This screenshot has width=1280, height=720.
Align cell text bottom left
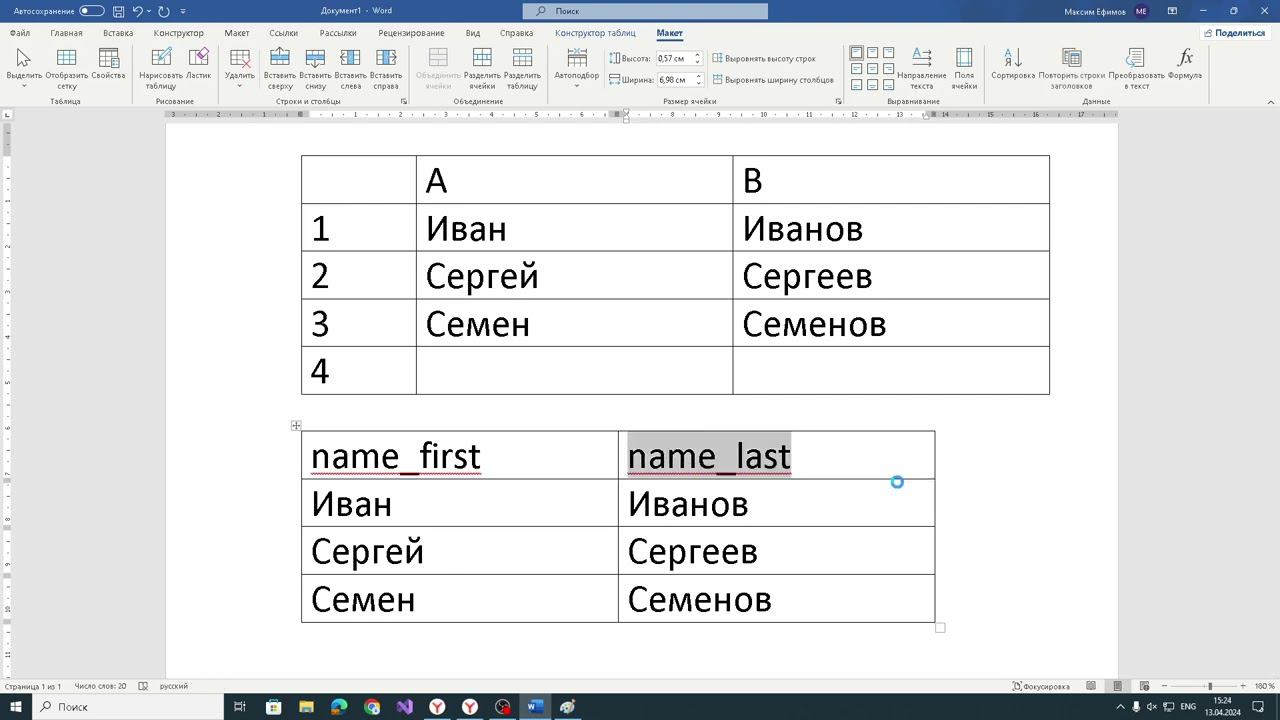click(x=857, y=85)
